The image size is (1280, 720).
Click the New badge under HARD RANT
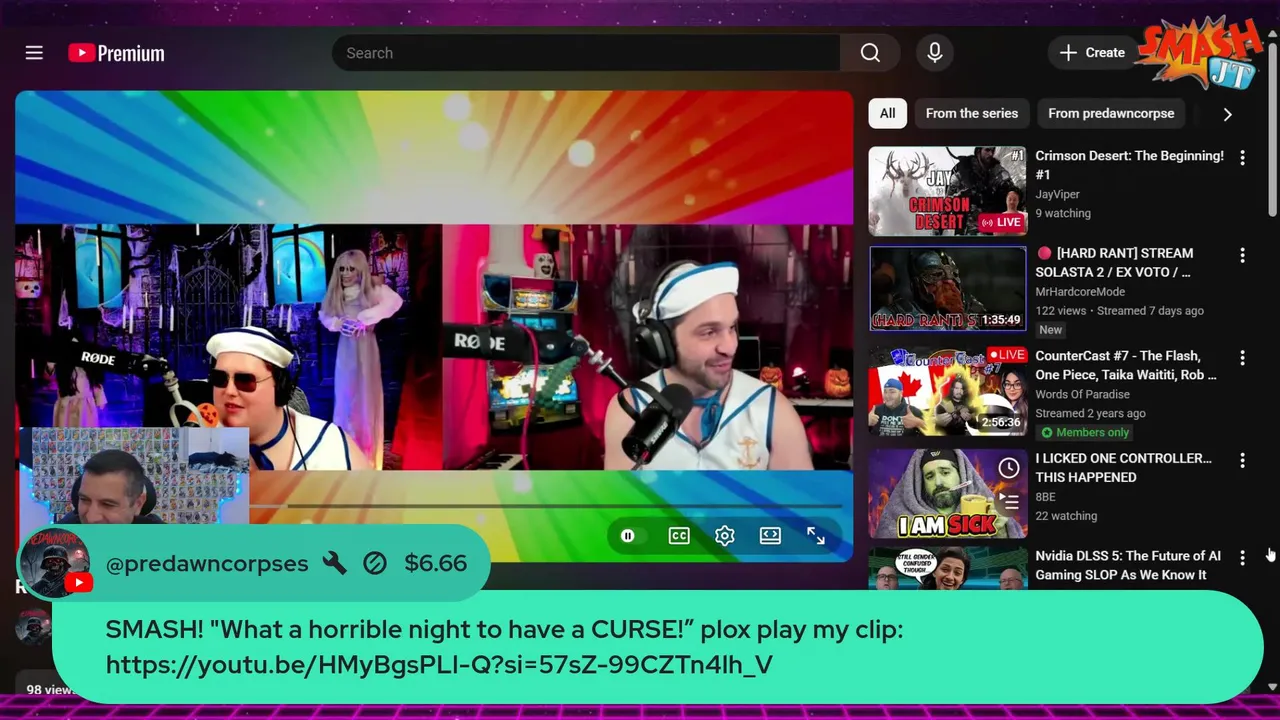[1050, 329]
